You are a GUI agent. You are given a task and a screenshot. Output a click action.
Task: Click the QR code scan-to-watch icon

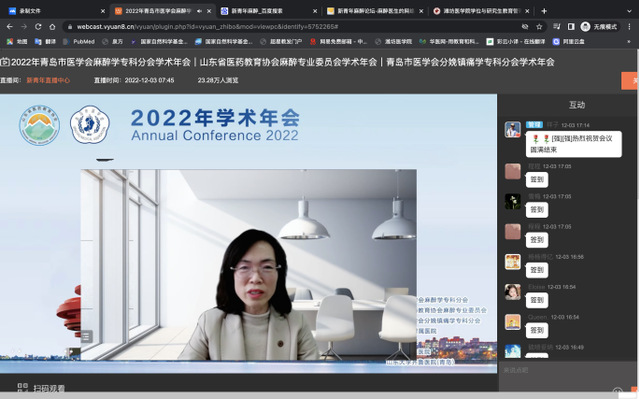coord(22,388)
